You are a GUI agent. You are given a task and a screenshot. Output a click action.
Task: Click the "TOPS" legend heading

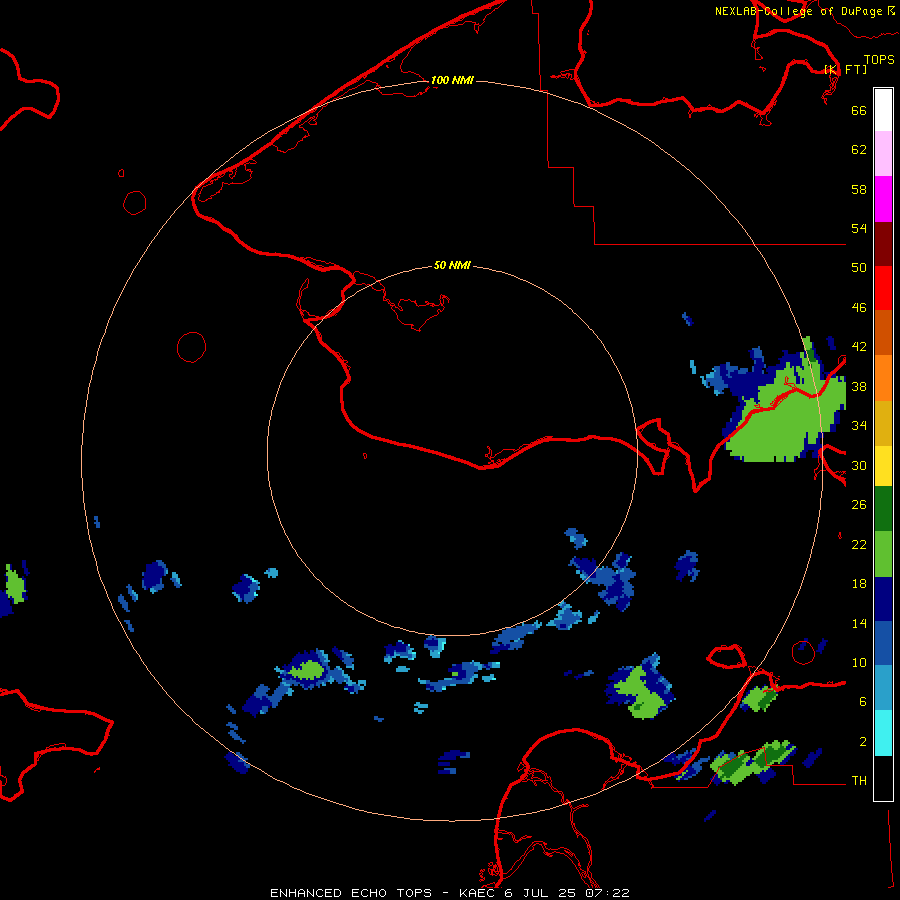[879, 60]
